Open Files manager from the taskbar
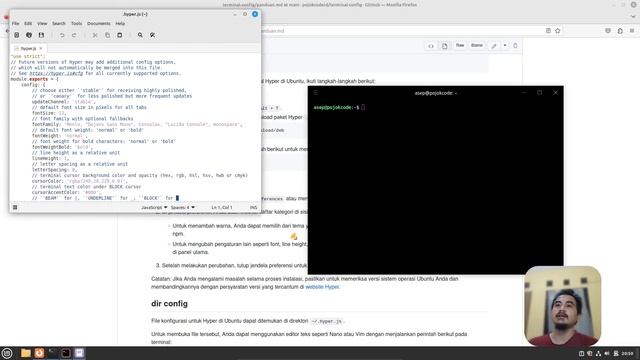Image resolution: width=640 pixels, height=360 pixels. click(x=26, y=353)
